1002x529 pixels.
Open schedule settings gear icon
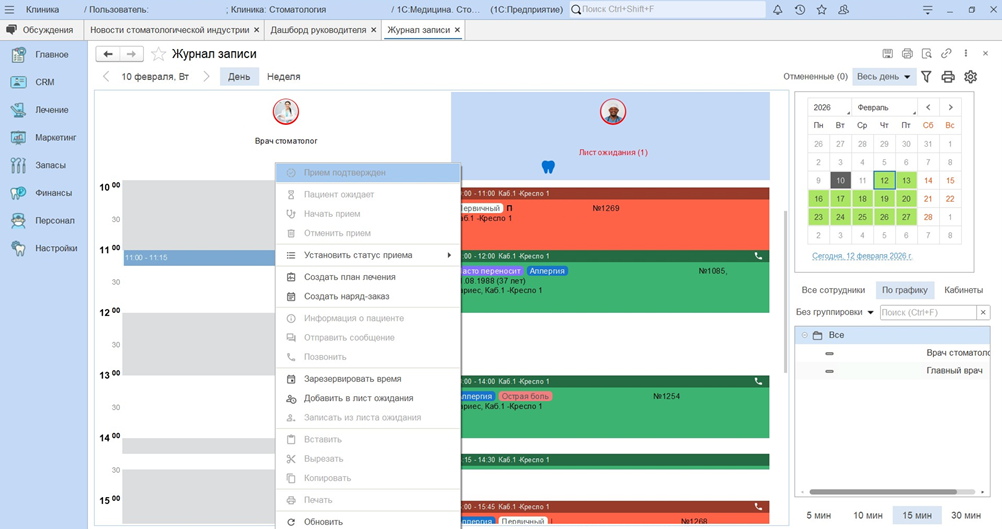[x=970, y=77]
